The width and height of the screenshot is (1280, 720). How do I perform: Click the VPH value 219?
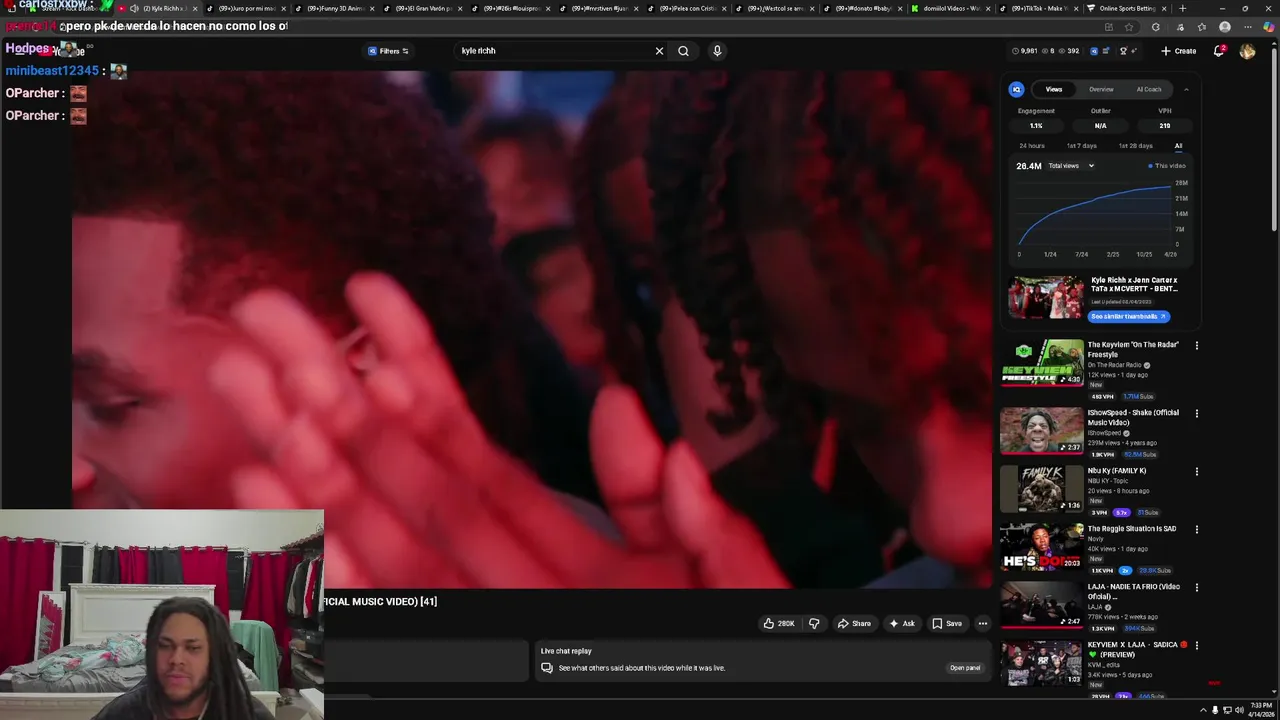[1164, 126]
